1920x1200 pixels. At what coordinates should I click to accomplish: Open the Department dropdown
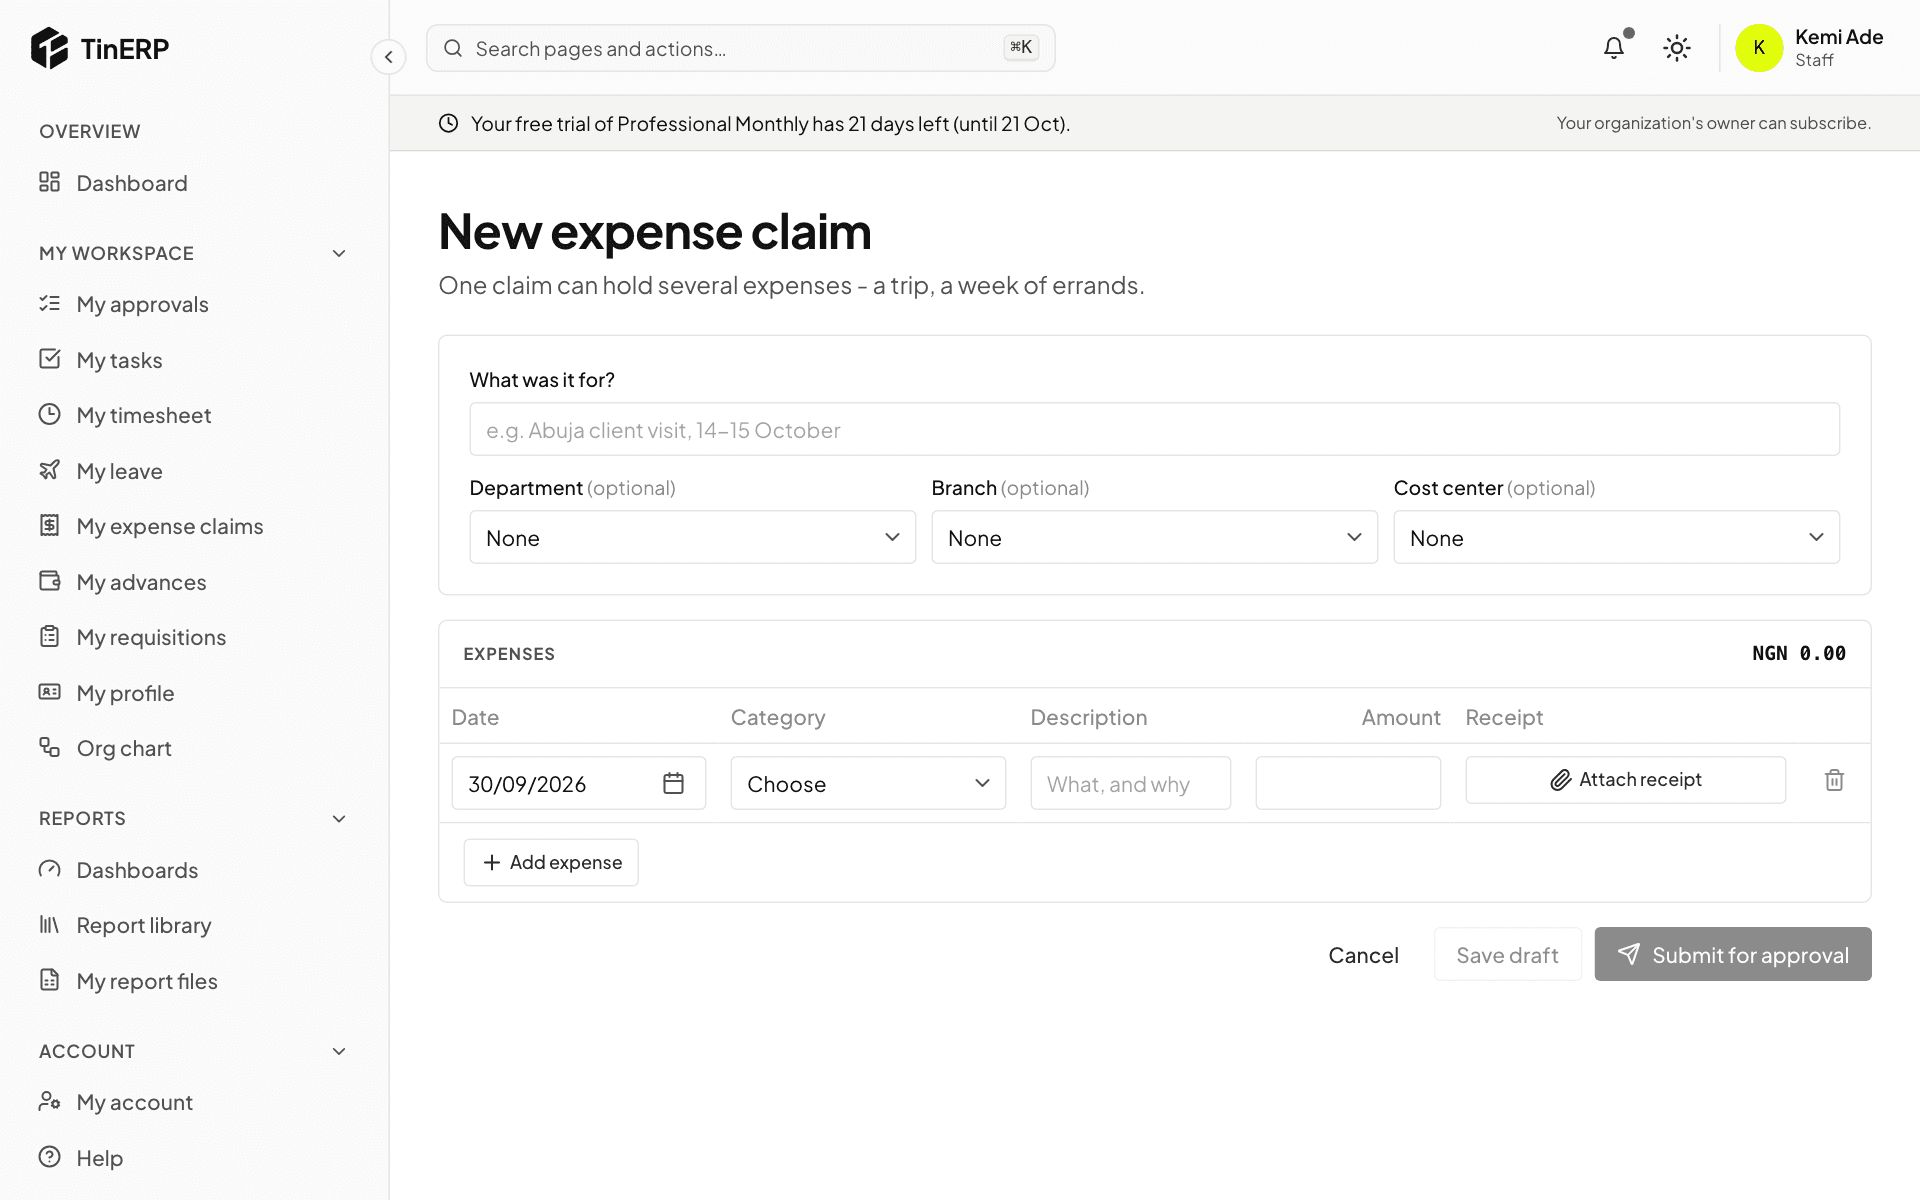692,537
